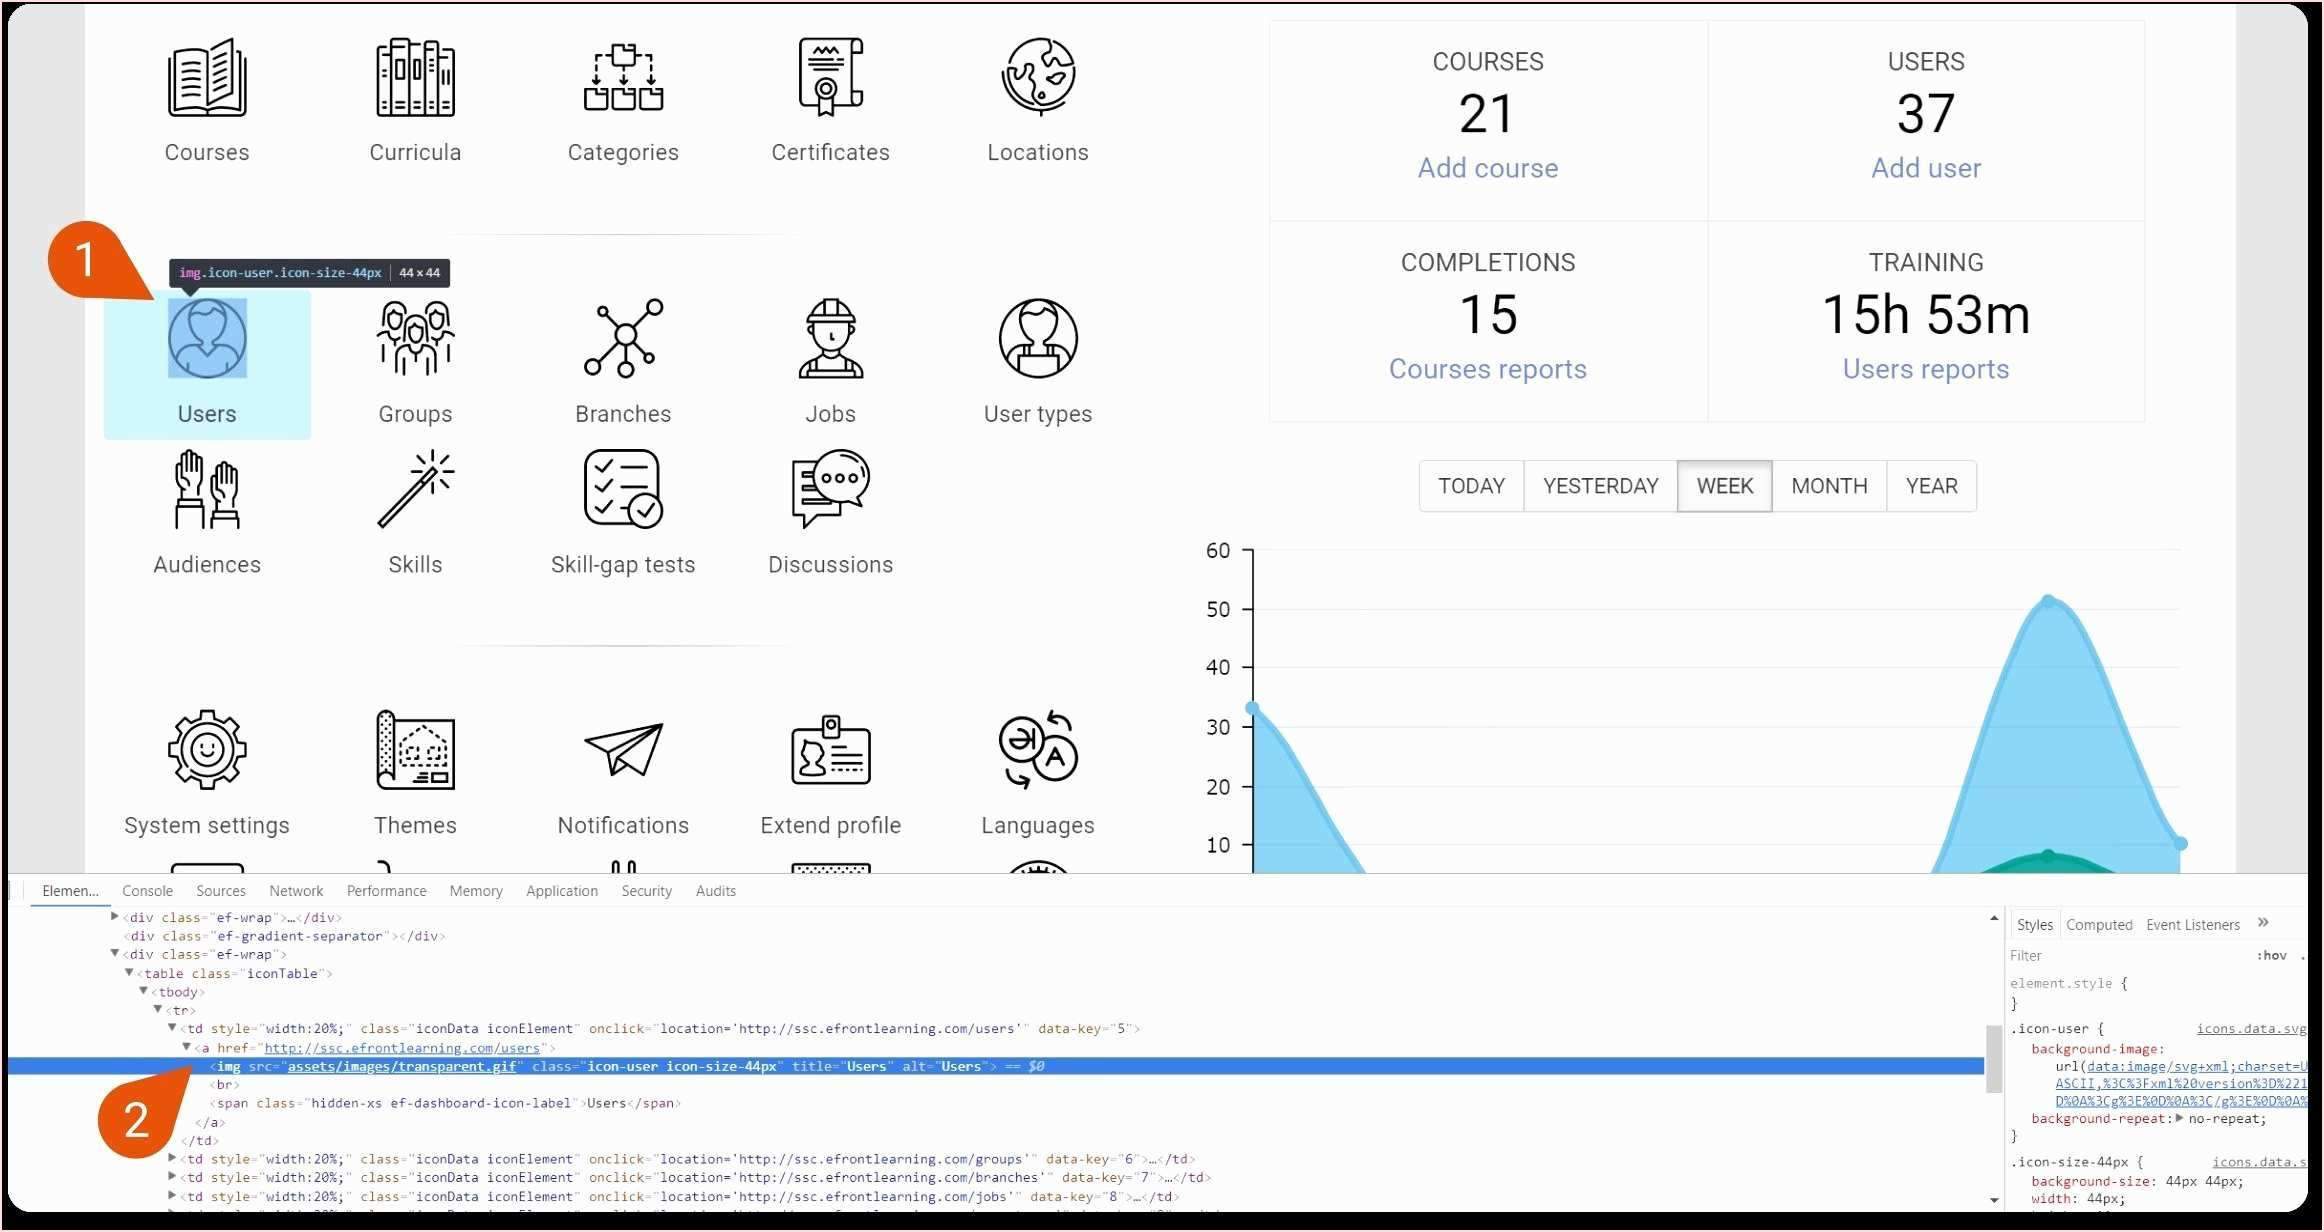The width and height of the screenshot is (2324, 1232).
Task: Open the Notifications paper plane icon
Action: [x=623, y=750]
